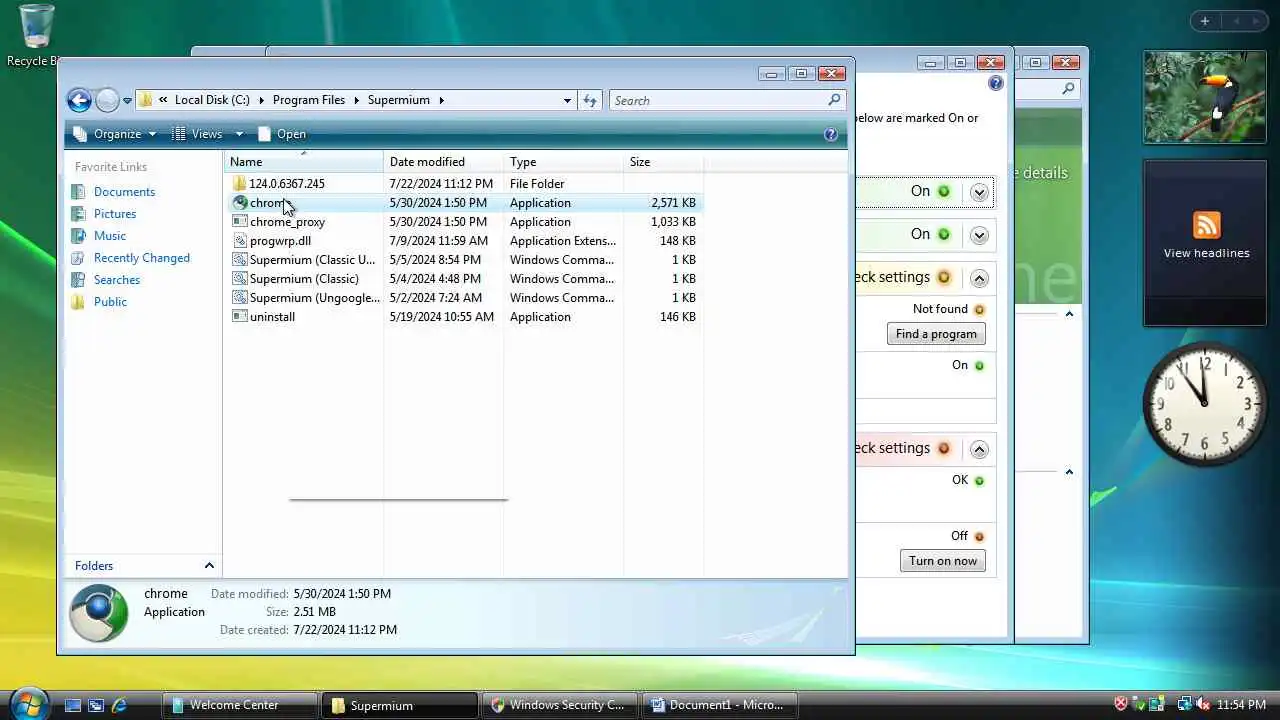Click the Security Center help icon
Screen dimensions: 1280x720
996,84
